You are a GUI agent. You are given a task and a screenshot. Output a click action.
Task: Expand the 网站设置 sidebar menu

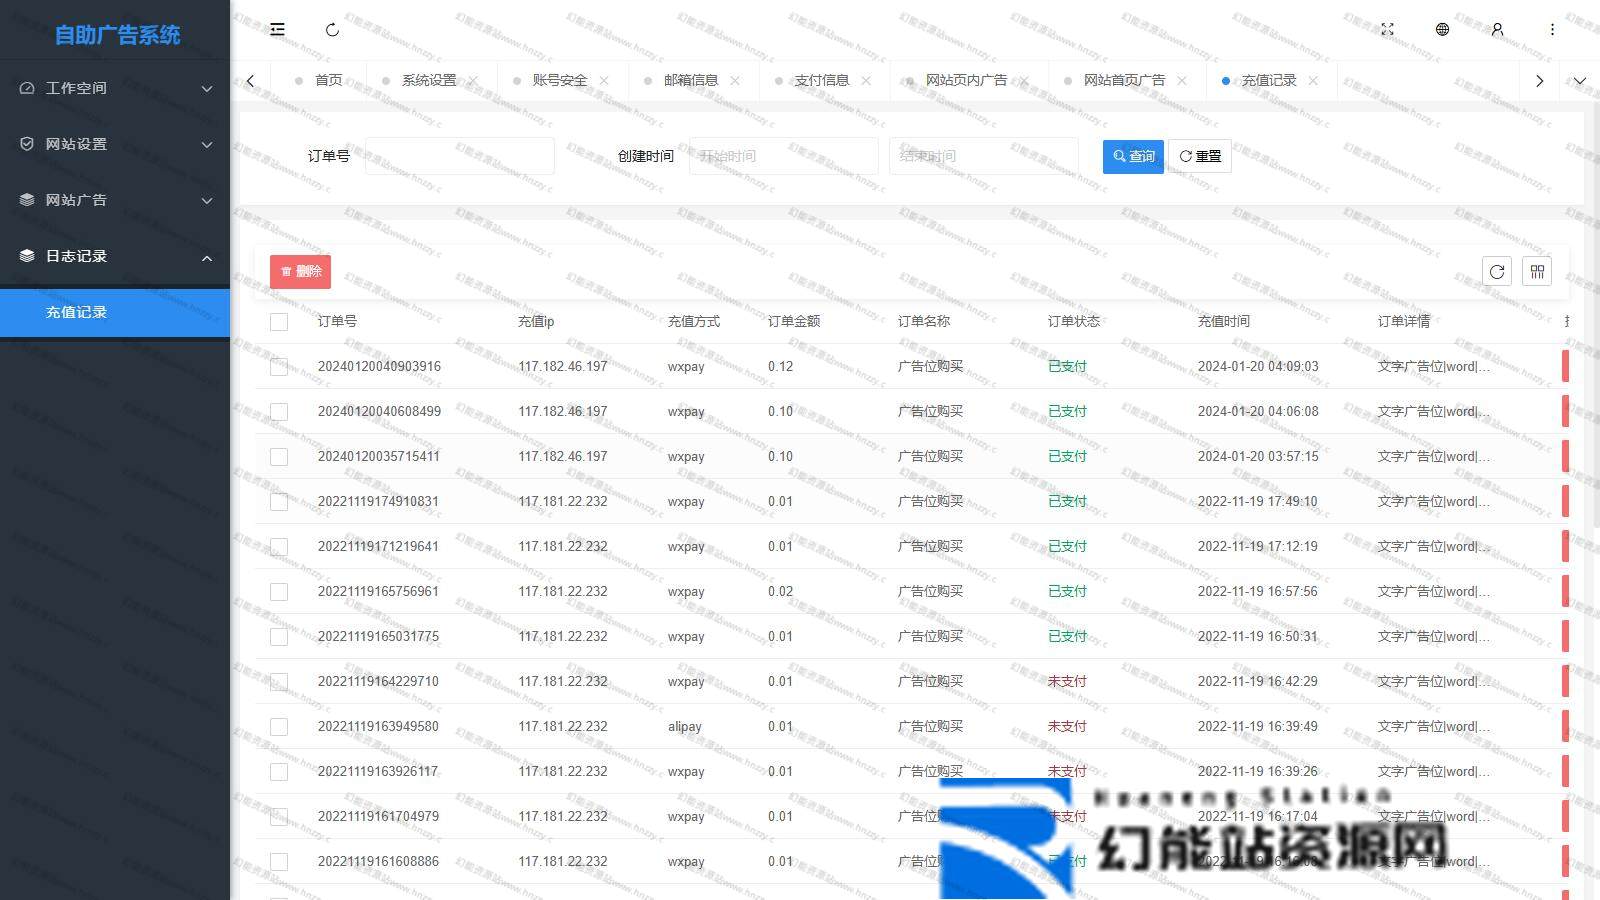(x=115, y=144)
